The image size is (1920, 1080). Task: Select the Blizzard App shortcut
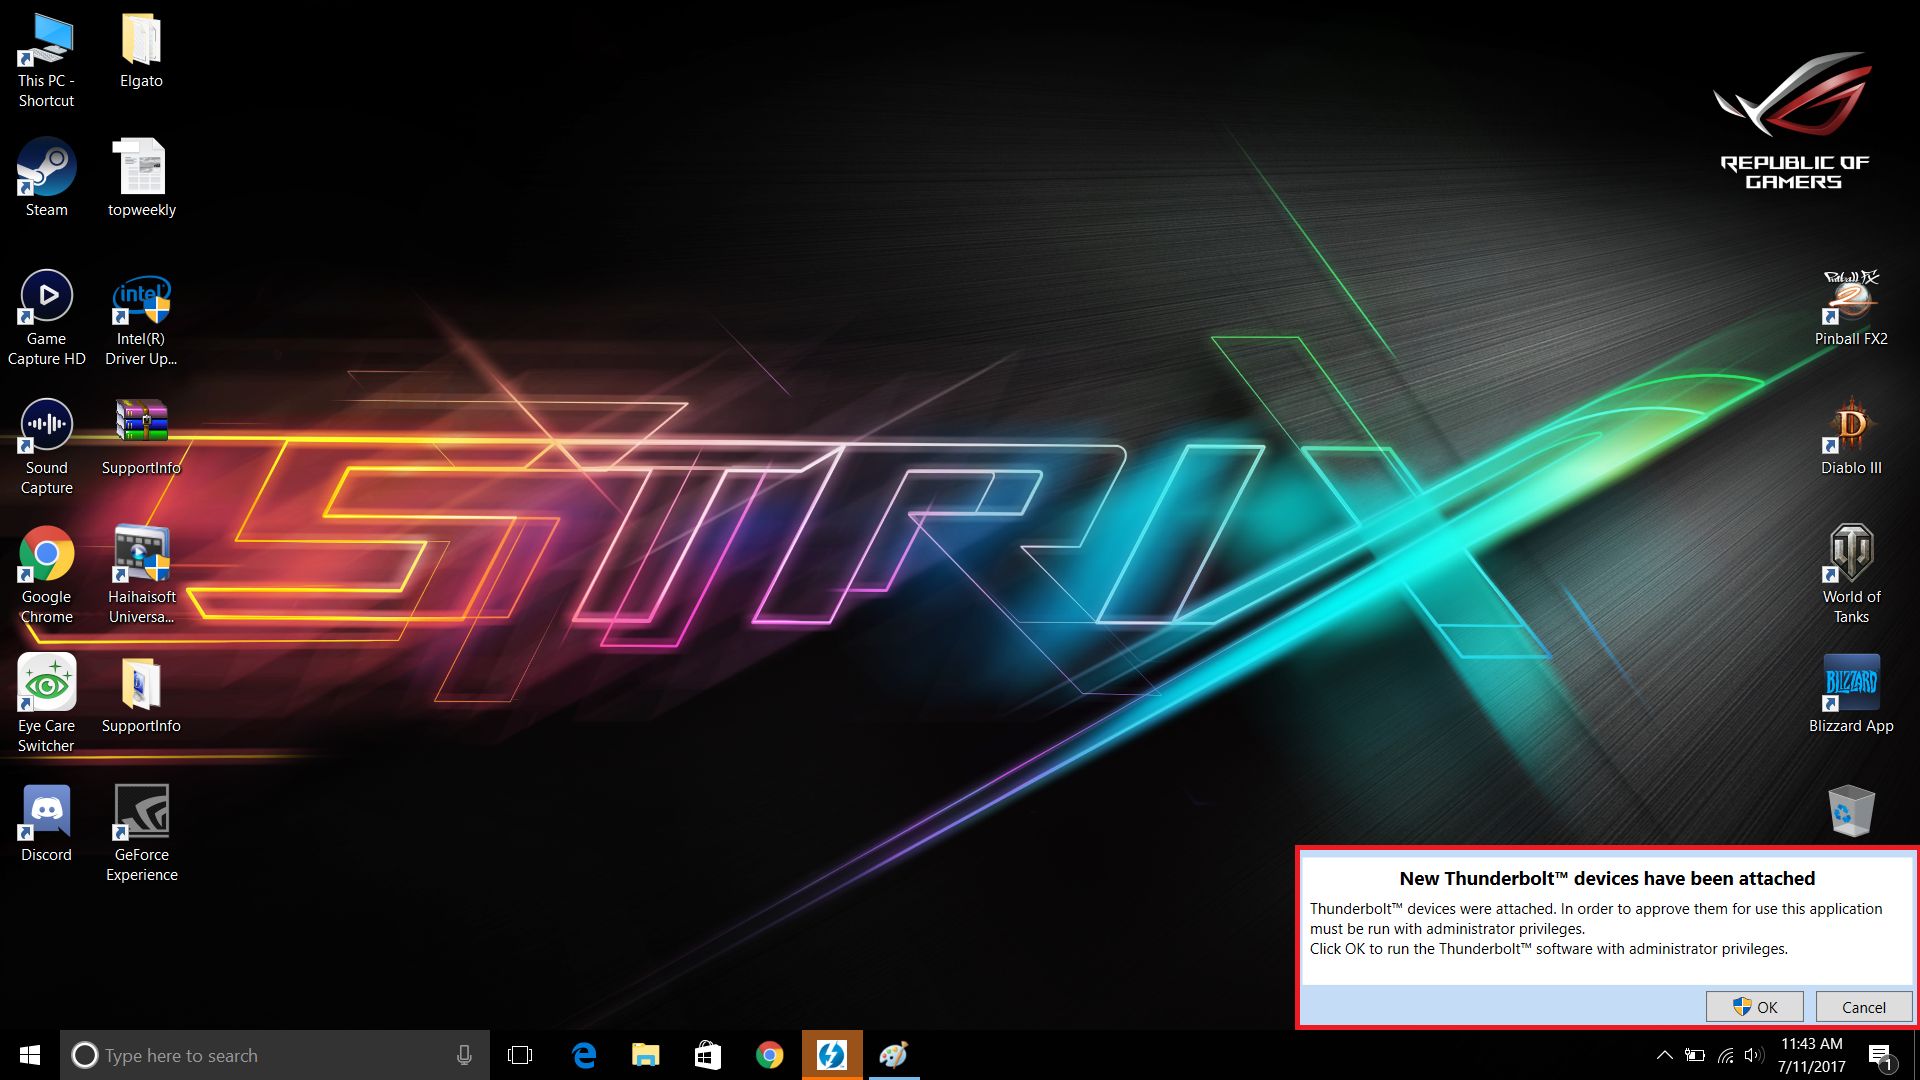point(1851,683)
